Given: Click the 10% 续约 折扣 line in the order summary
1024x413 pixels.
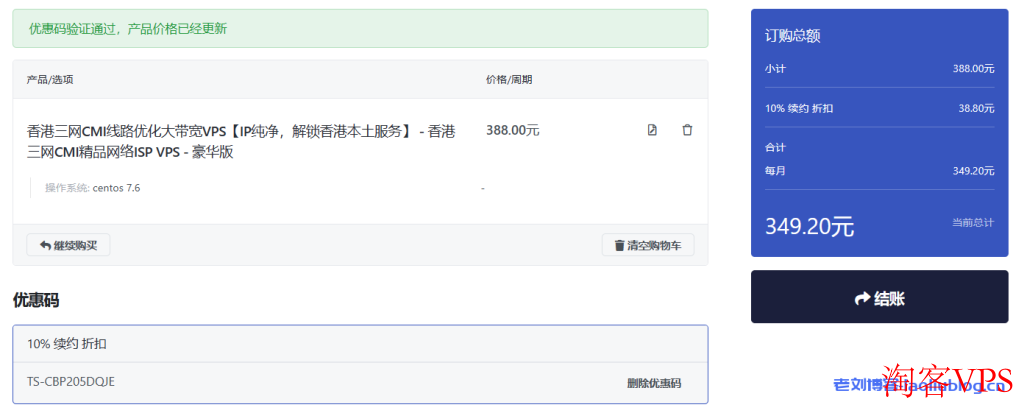Looking at the screenshot, I should point(799,108).
